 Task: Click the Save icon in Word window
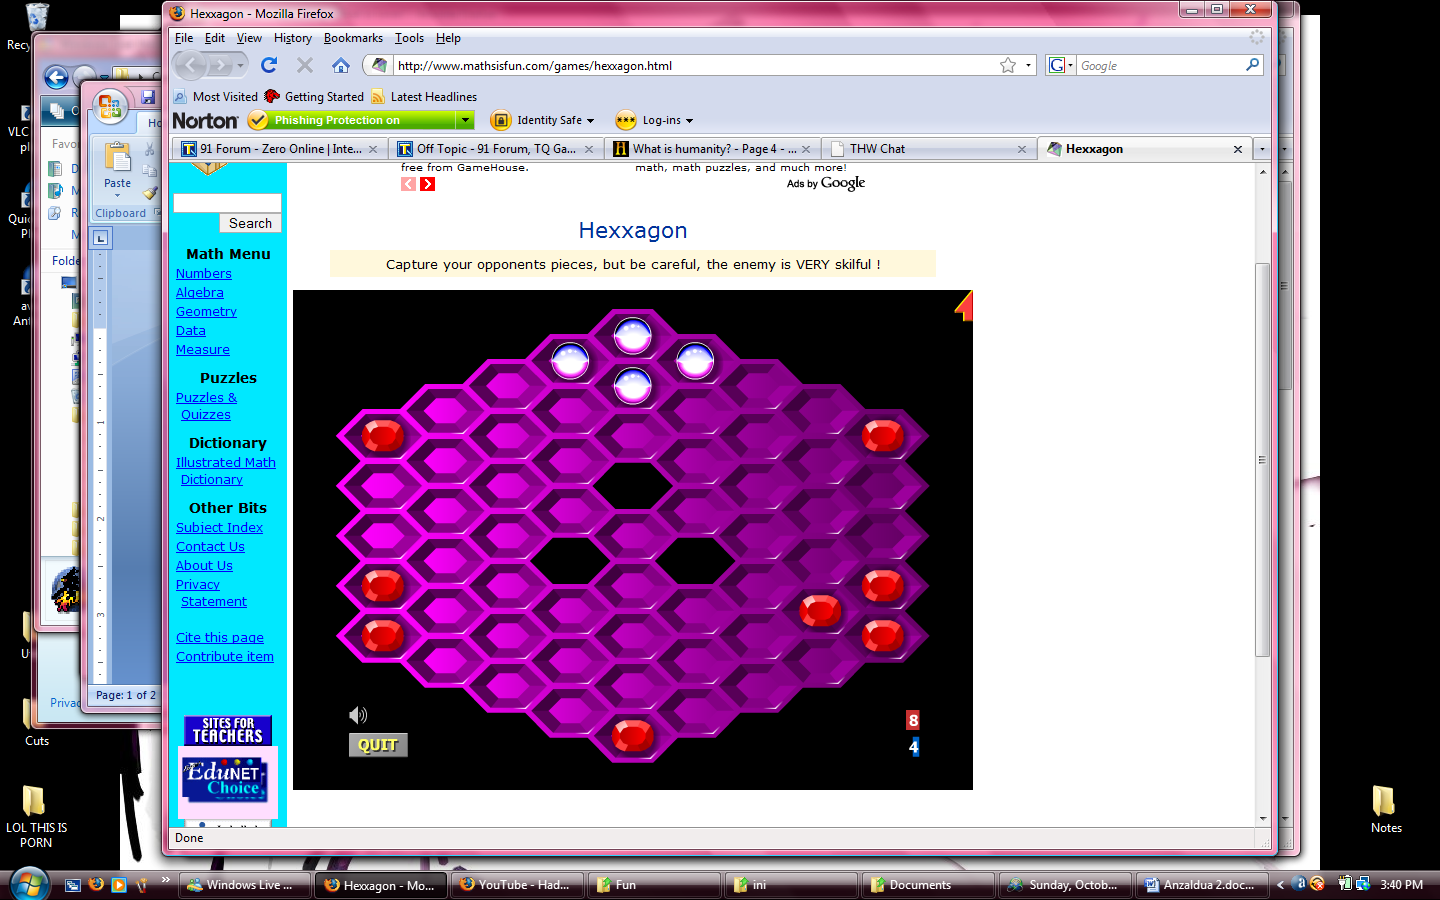(x=148, y=97)
